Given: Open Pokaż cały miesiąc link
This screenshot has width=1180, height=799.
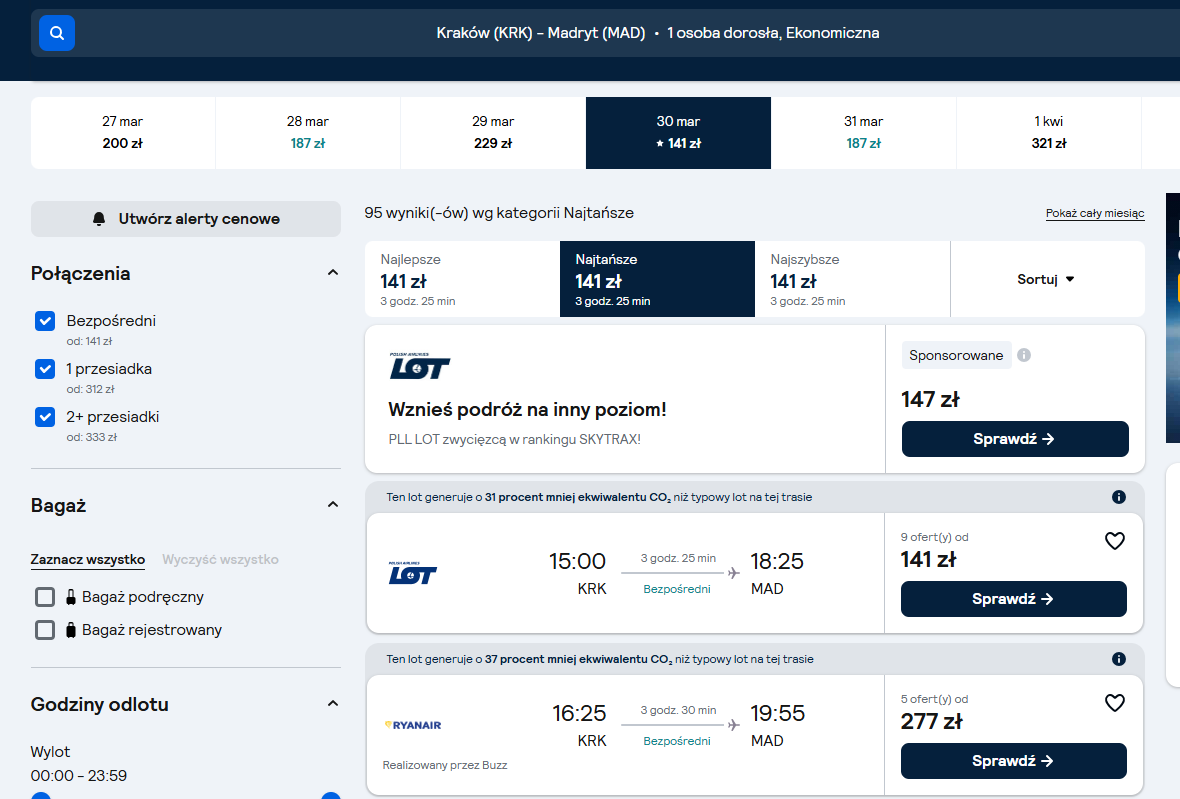Looking at the screenshot, I should pos(1095,214).
